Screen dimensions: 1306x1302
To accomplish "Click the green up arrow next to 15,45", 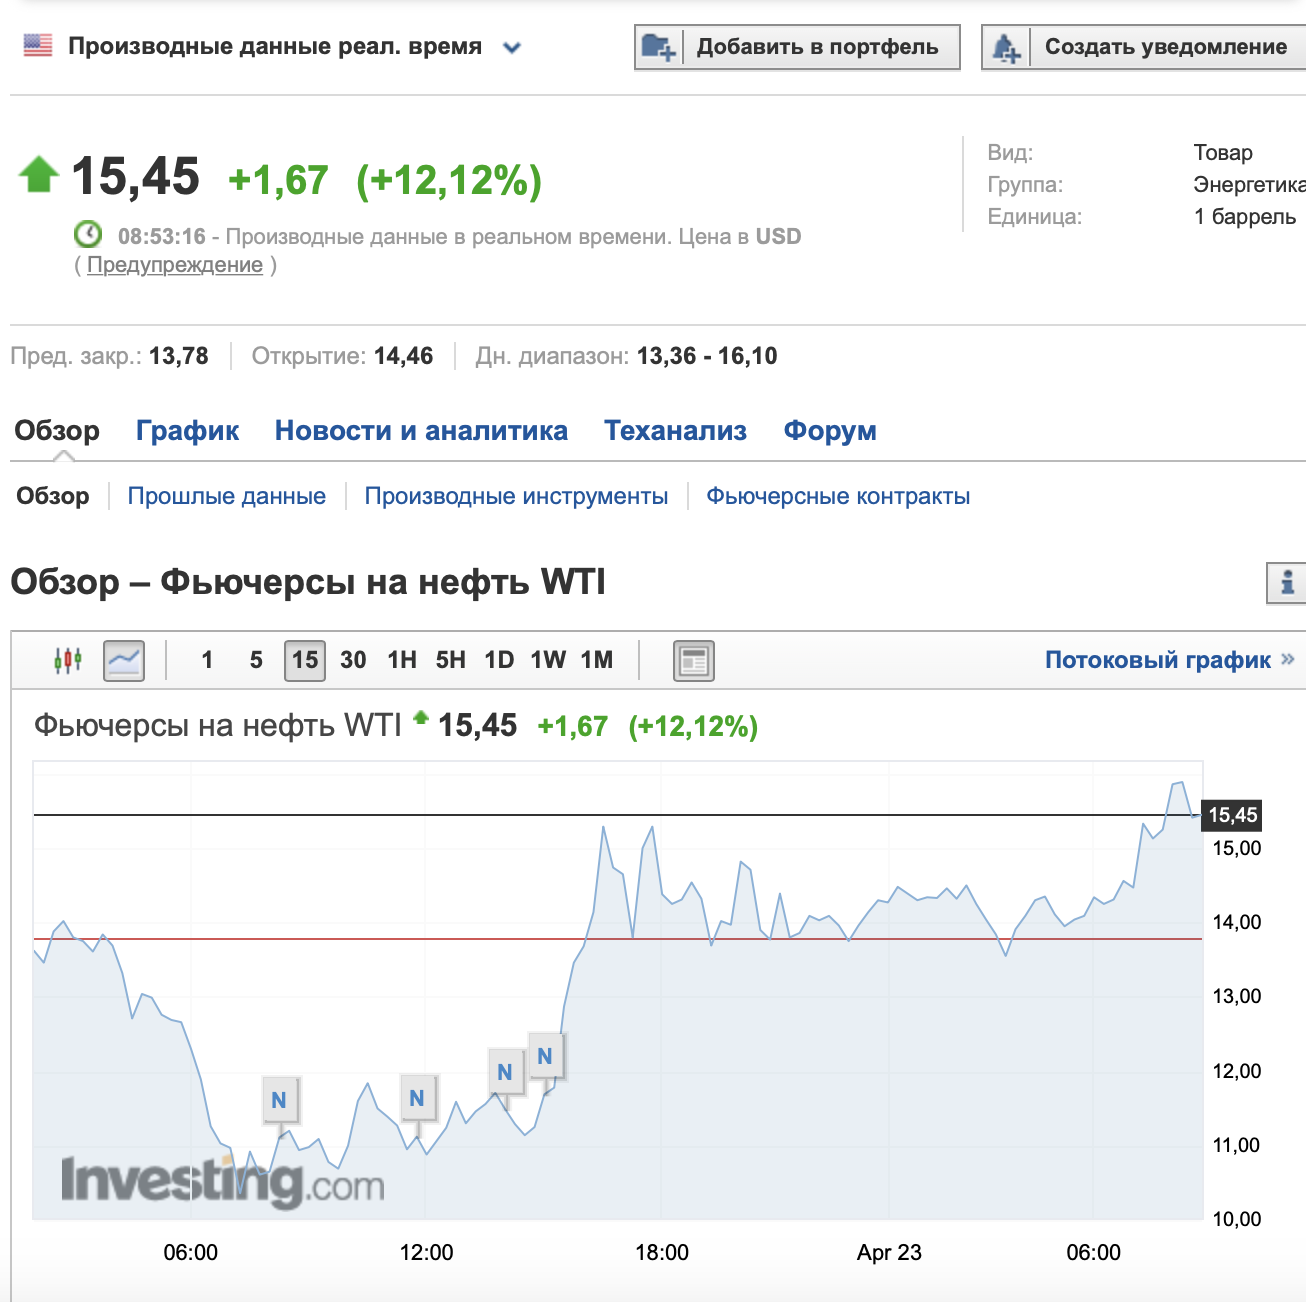I will 39,174.
